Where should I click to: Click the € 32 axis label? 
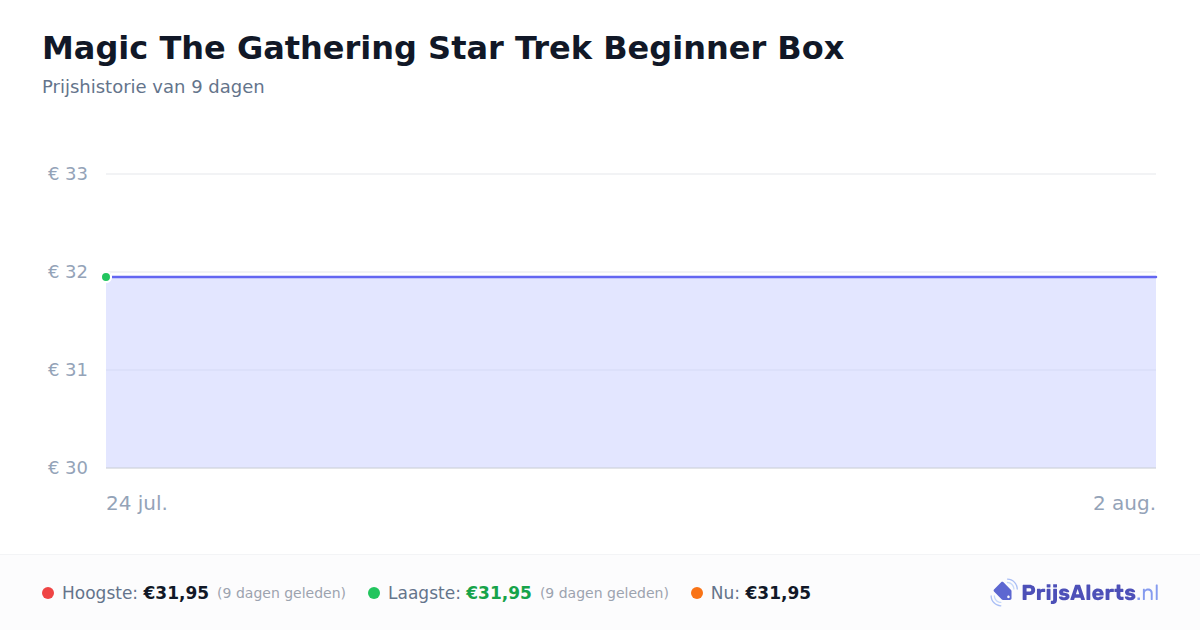point(68,272)
